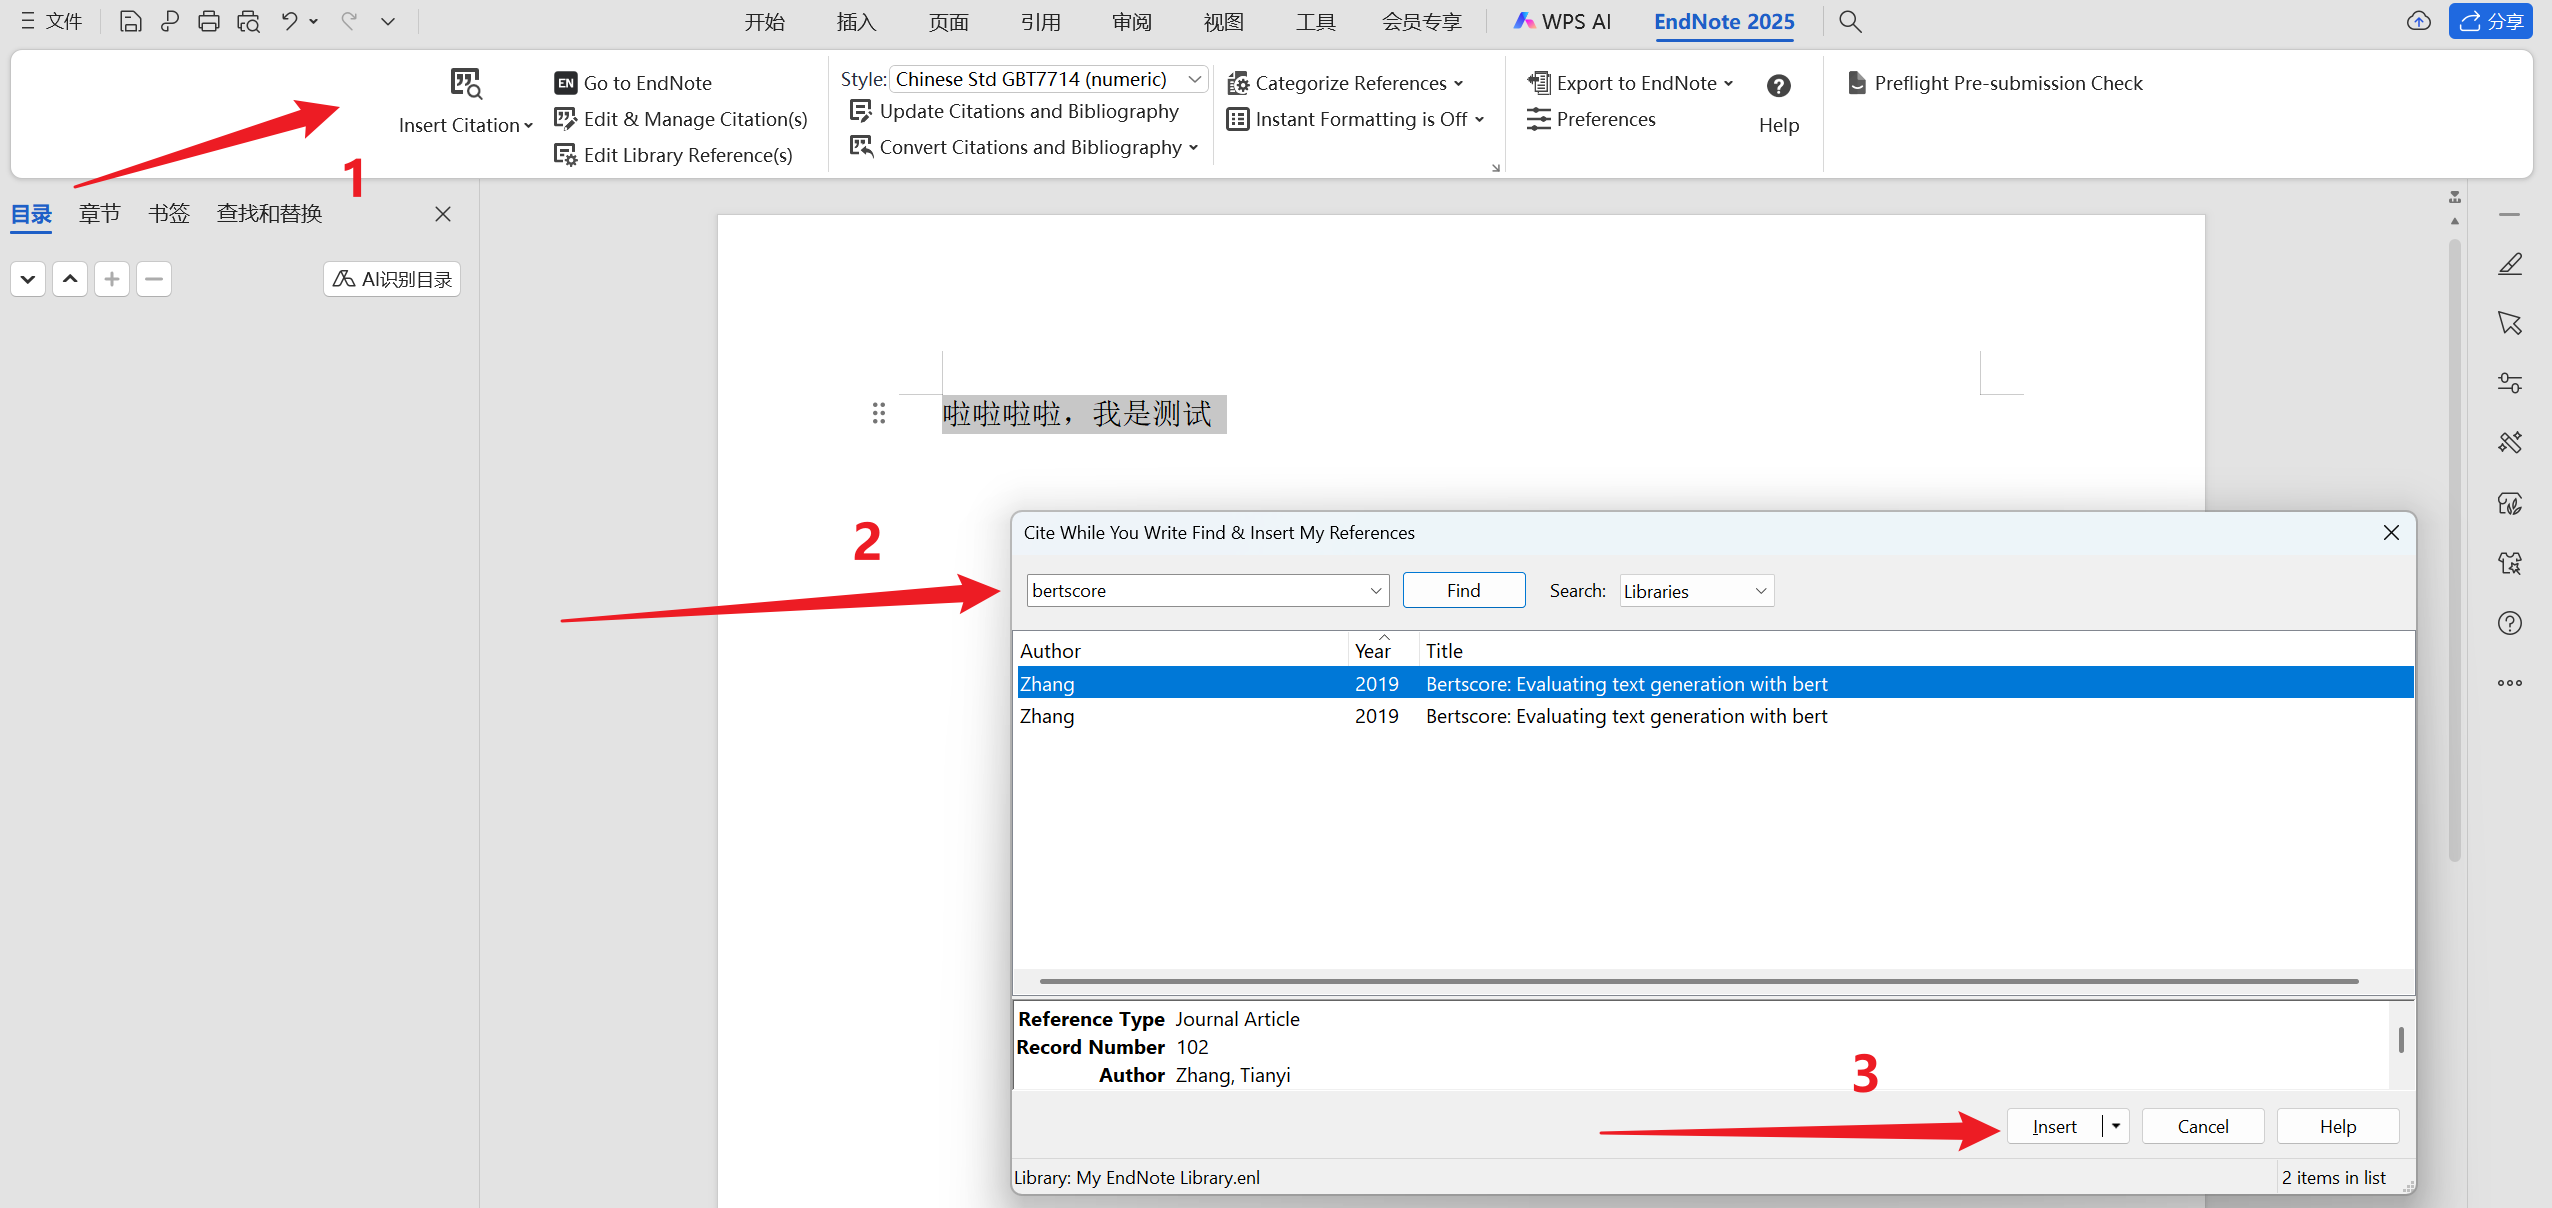Click the print icon in the top toolbar

point(208,21)
